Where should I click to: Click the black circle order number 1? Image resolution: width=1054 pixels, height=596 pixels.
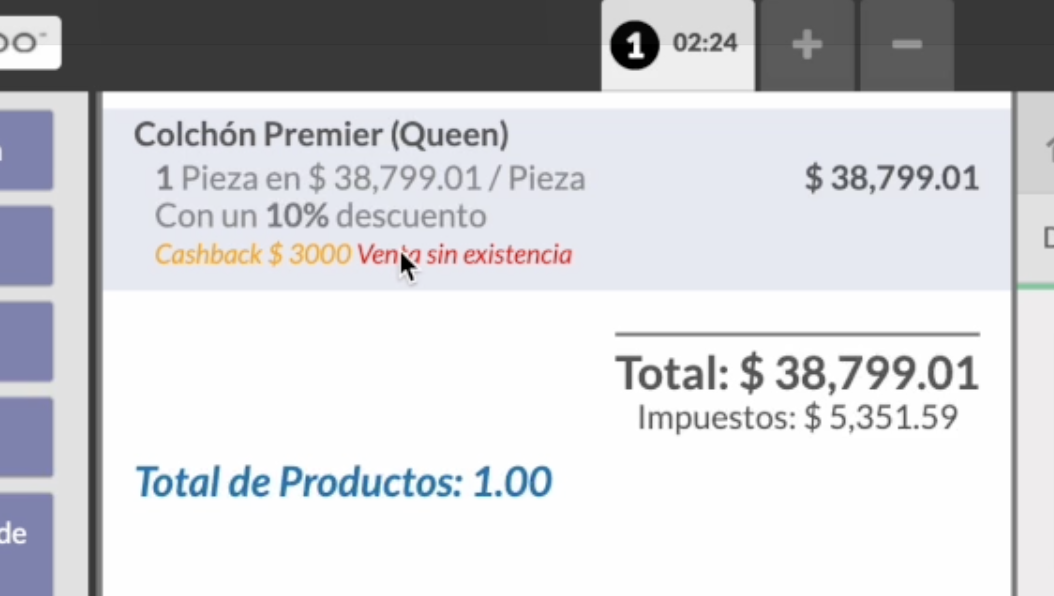point(634,45)
